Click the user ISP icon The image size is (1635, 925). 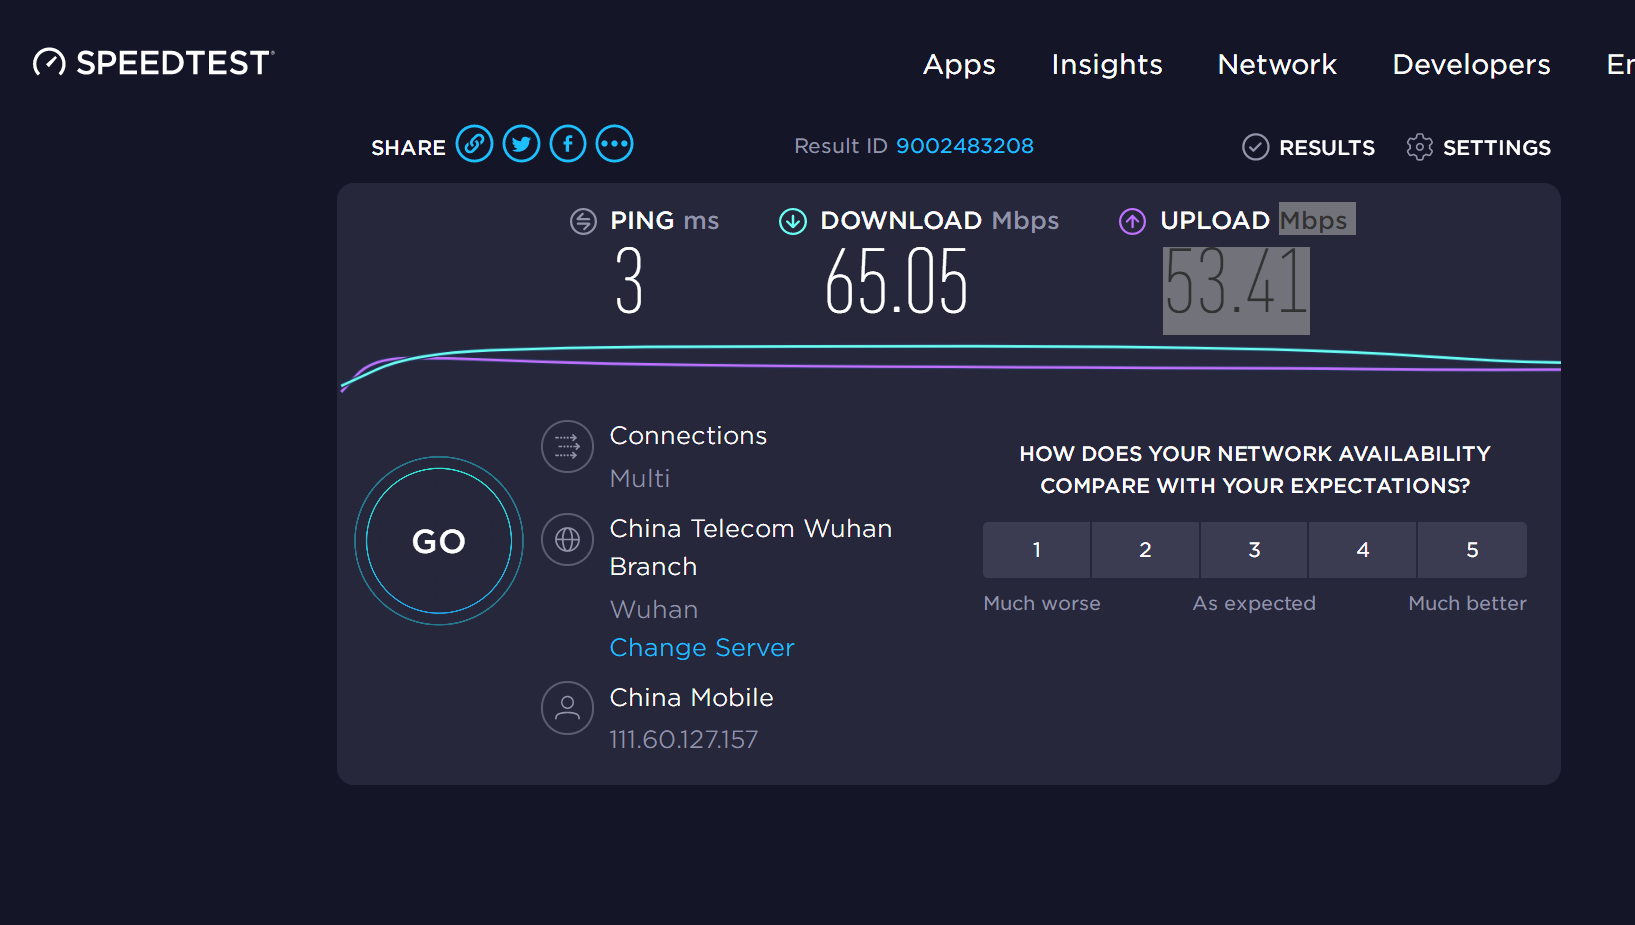point(567,708)
